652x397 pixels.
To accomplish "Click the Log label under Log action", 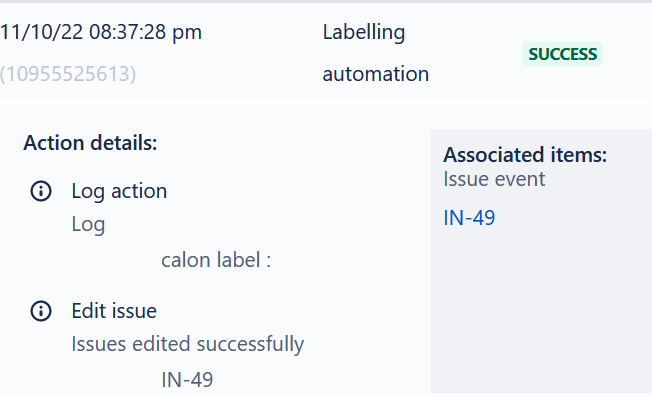I will coord(88,224).
